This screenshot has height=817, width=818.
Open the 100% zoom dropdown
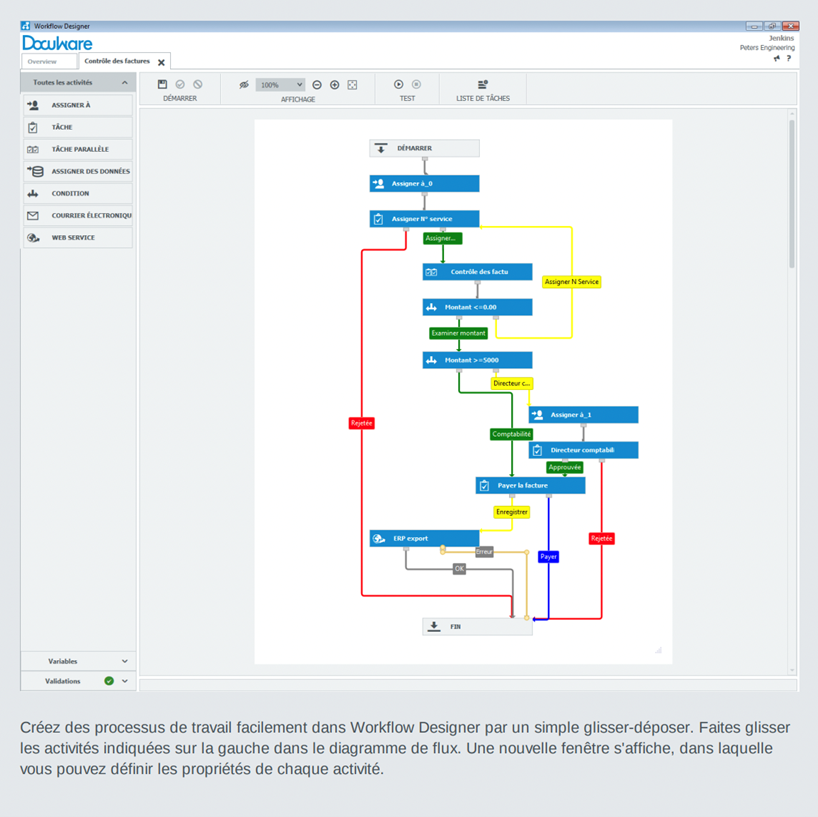coord(280,85)
